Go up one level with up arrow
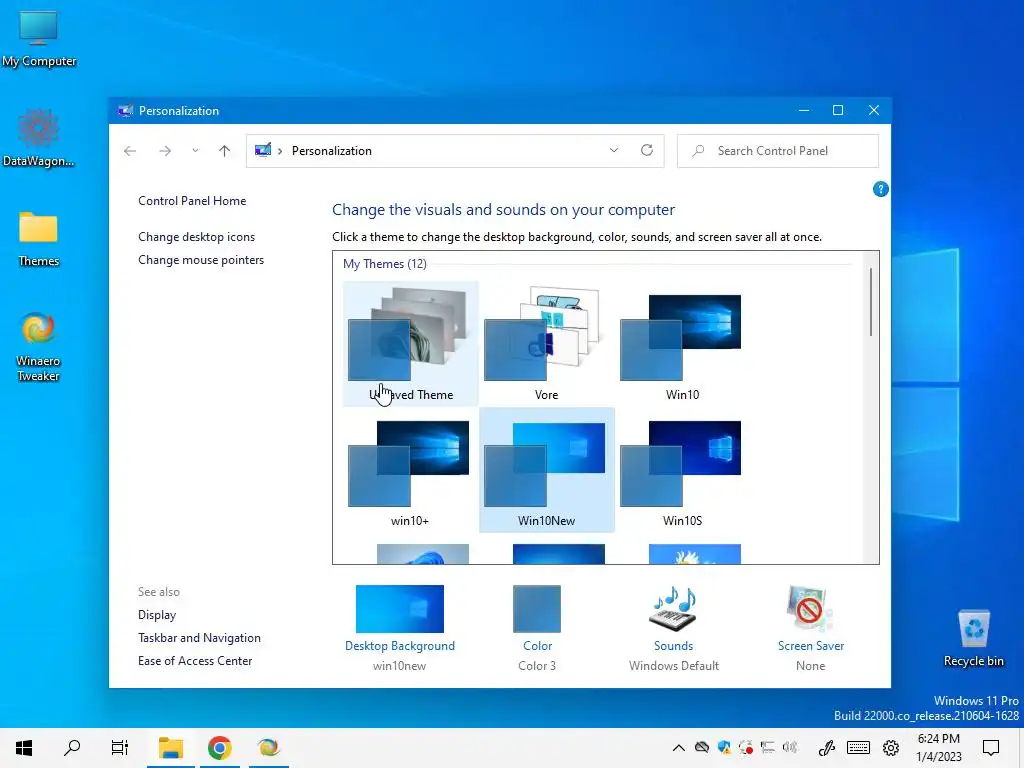 [225, 151]
